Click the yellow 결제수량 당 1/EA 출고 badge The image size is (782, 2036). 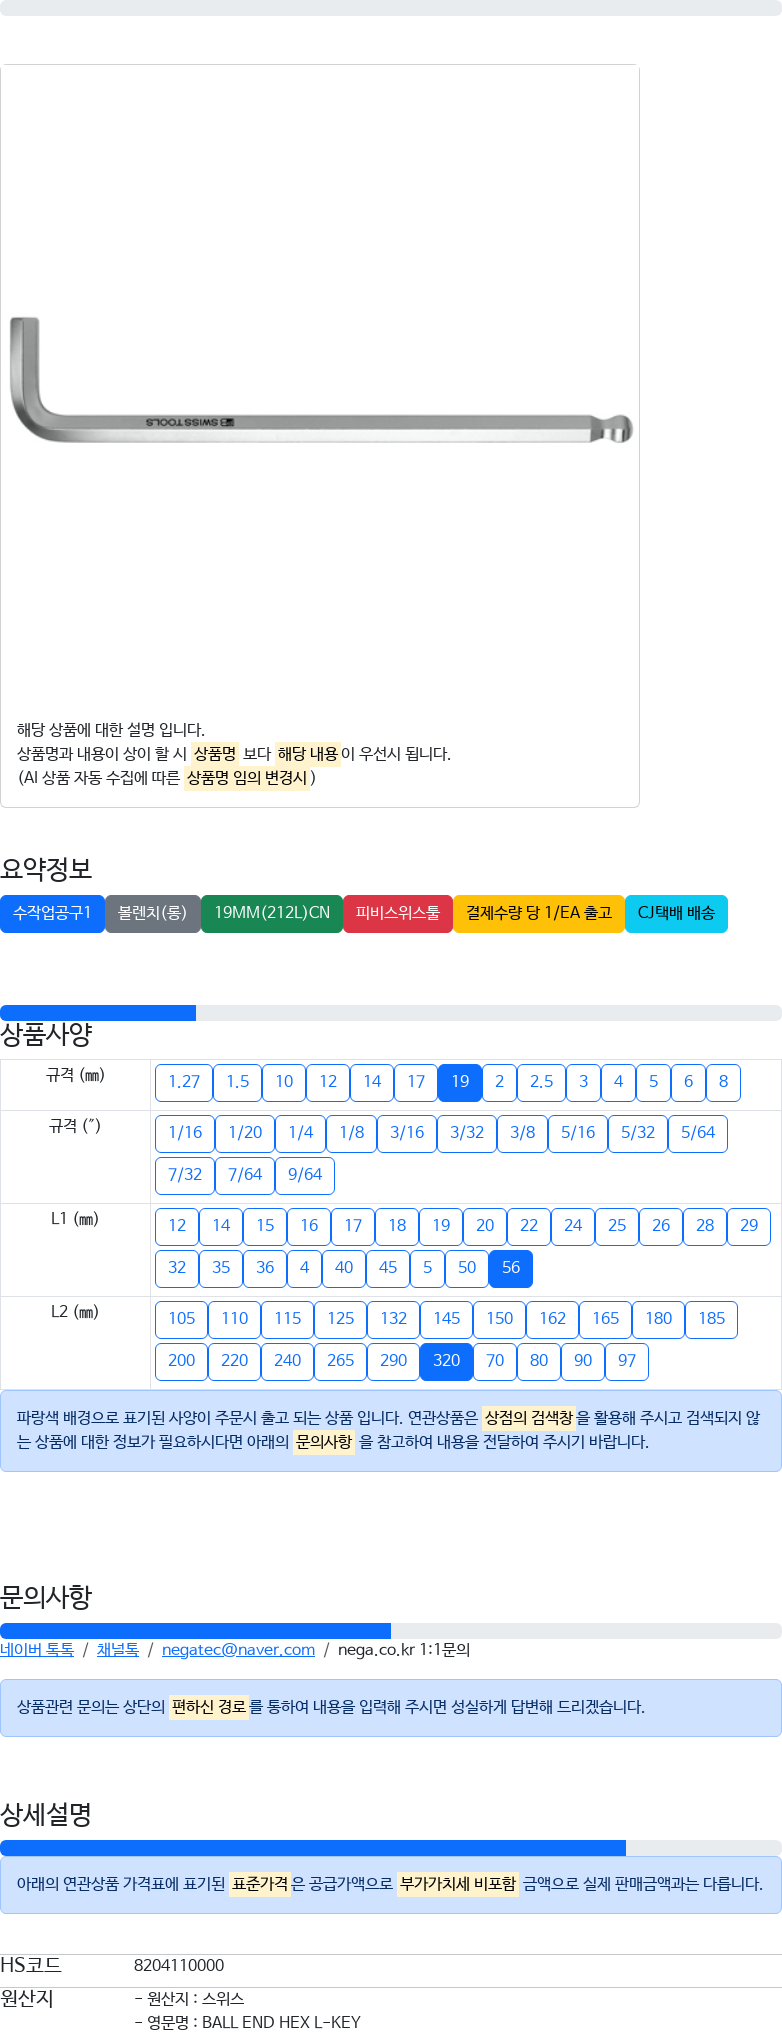pos(539,913)
